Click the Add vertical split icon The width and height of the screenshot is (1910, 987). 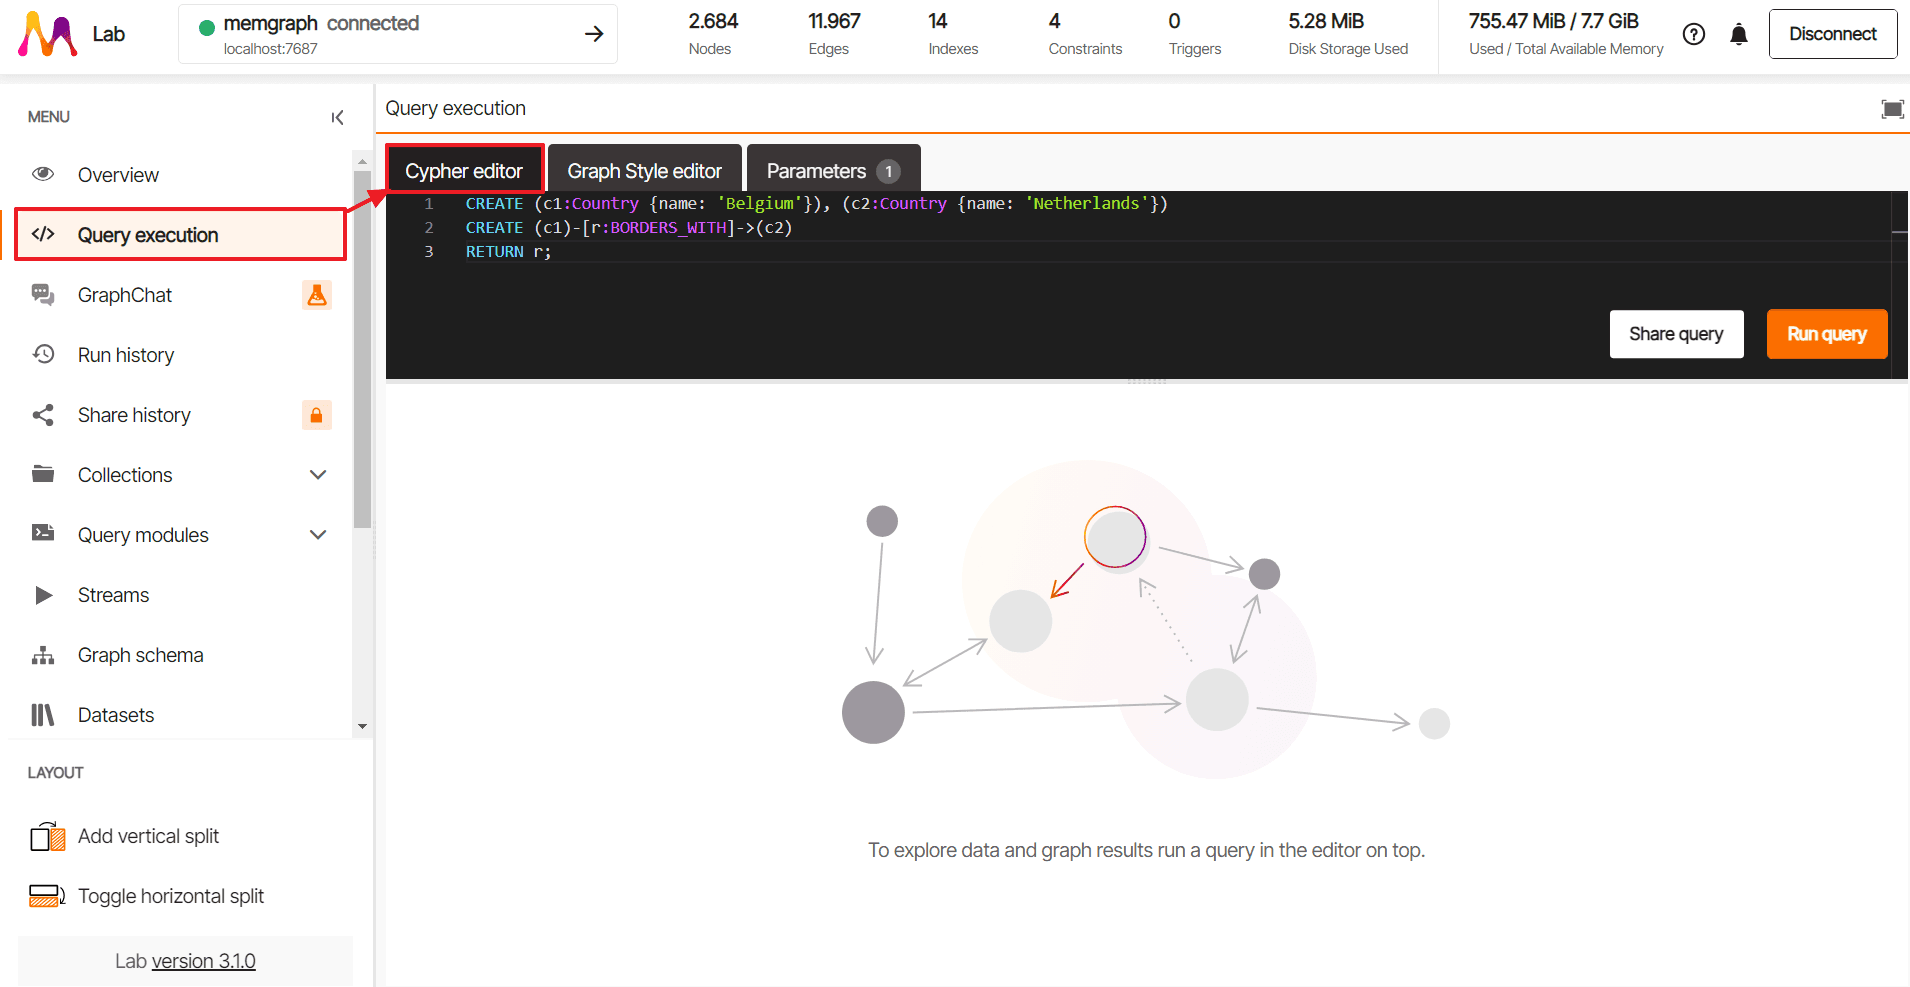[48, 836]
